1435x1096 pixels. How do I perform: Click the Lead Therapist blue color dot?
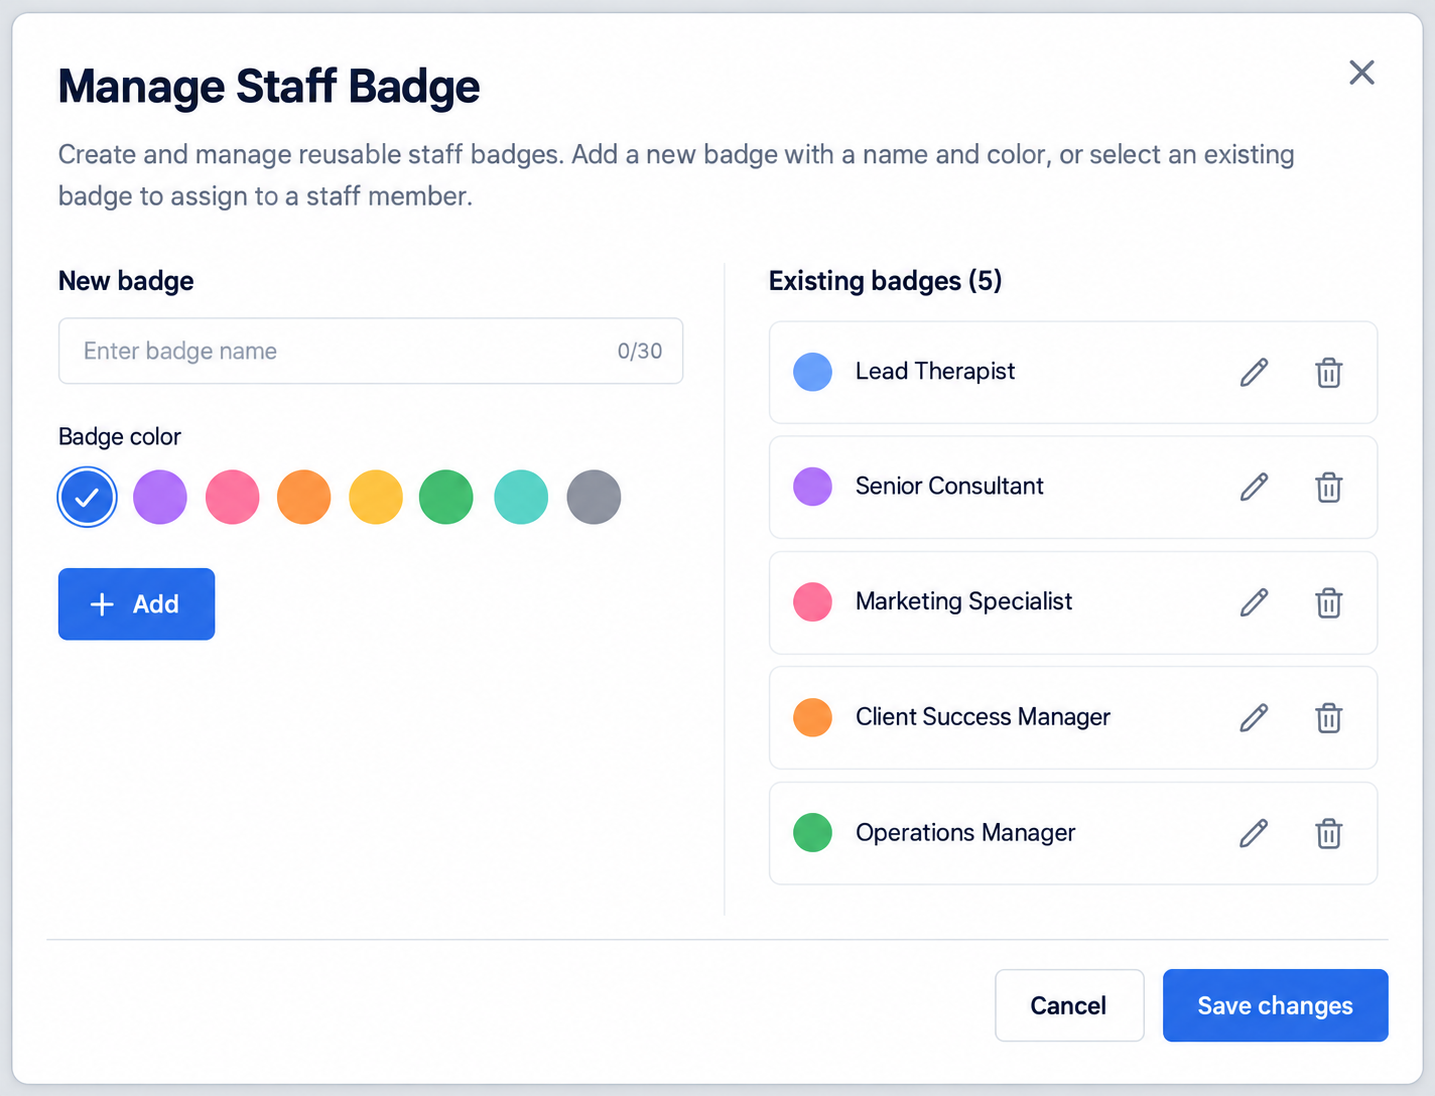tap(813, 372)
